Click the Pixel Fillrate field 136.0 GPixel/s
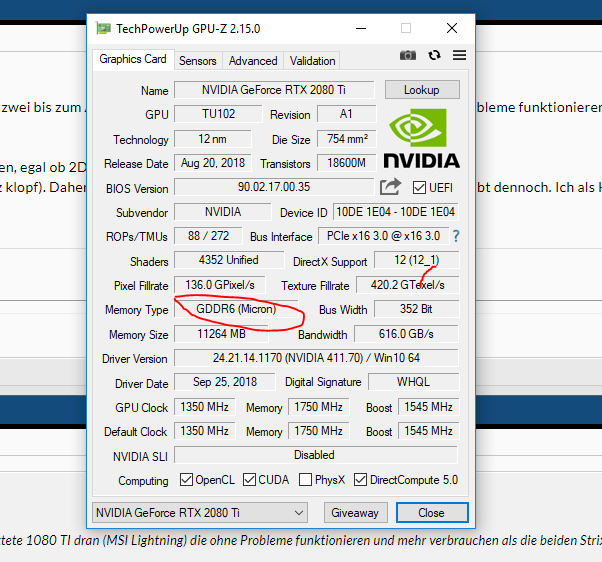This screenshot has height=562, width=602. (220, 284)
